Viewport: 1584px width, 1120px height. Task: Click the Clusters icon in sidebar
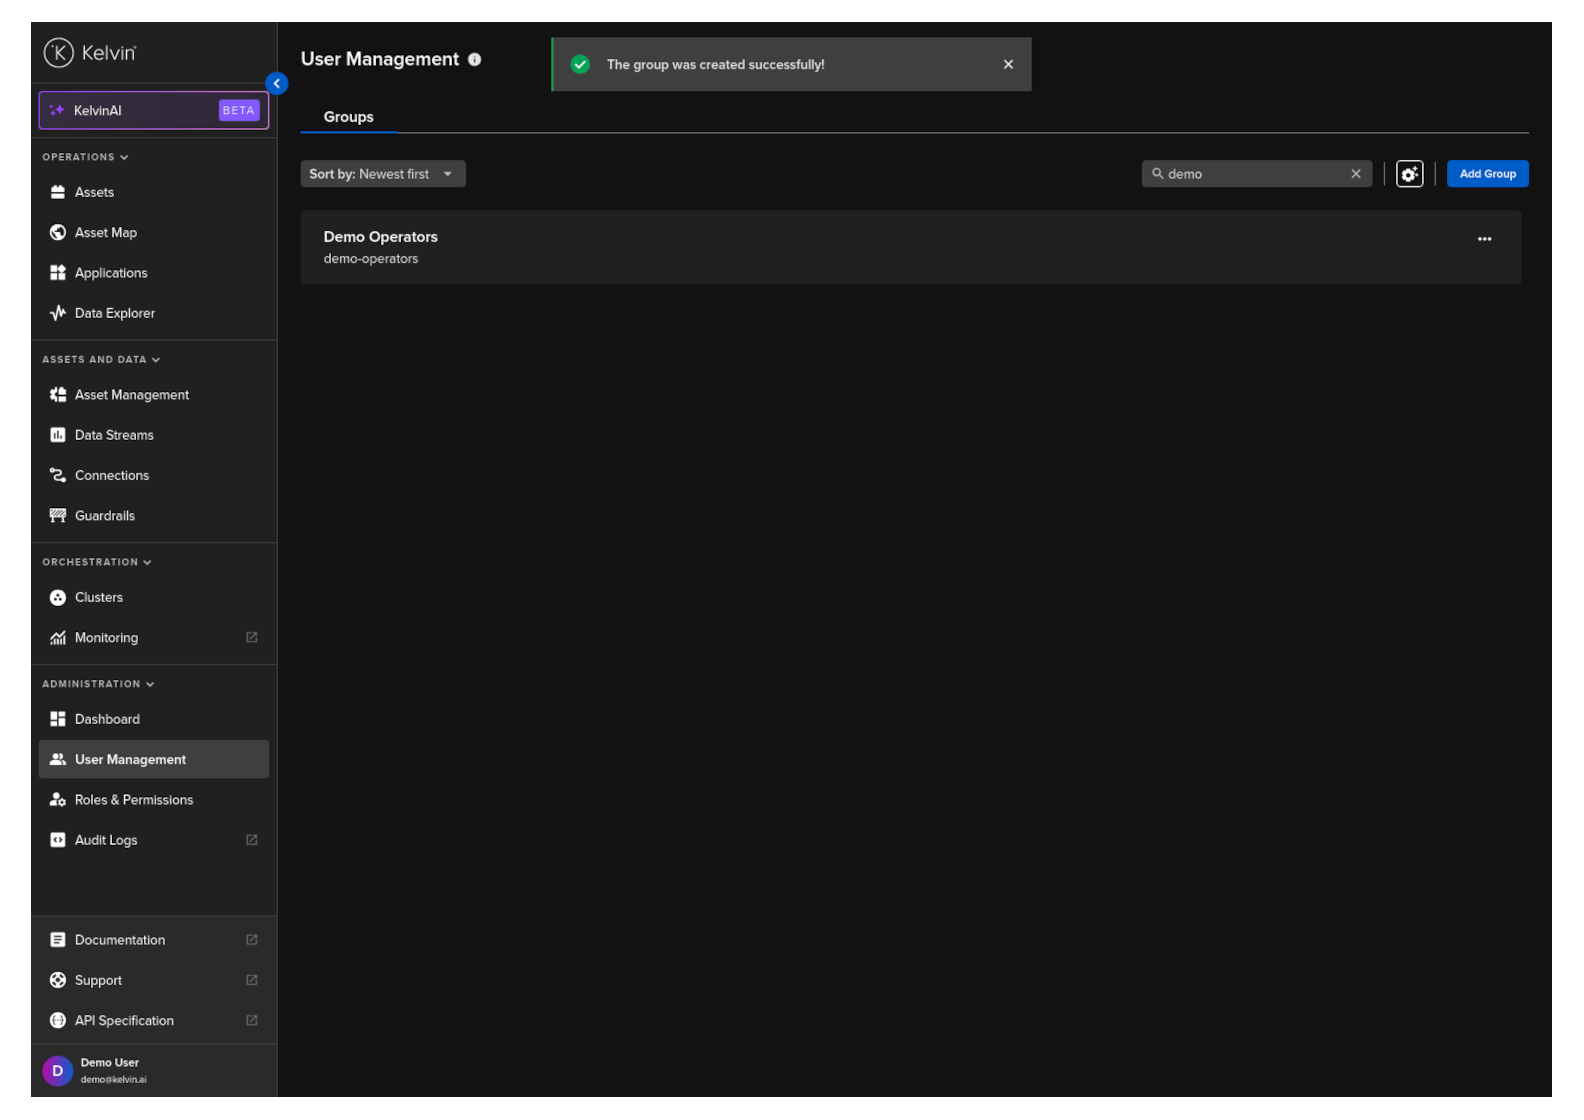pyautogui.click(x=58, y=598)
